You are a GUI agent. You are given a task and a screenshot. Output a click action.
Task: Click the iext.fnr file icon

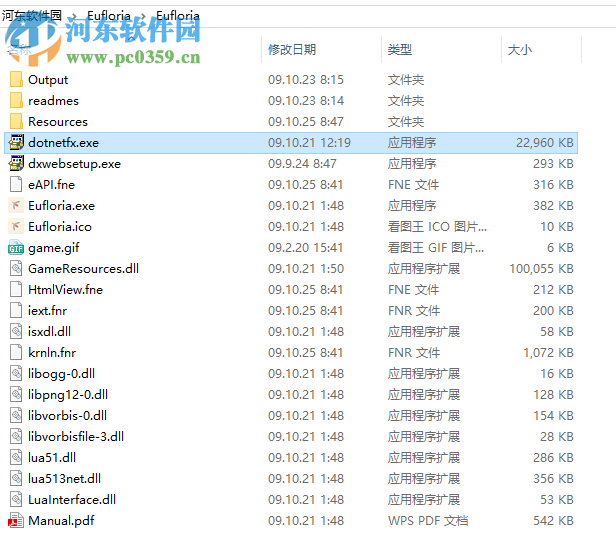16,311
